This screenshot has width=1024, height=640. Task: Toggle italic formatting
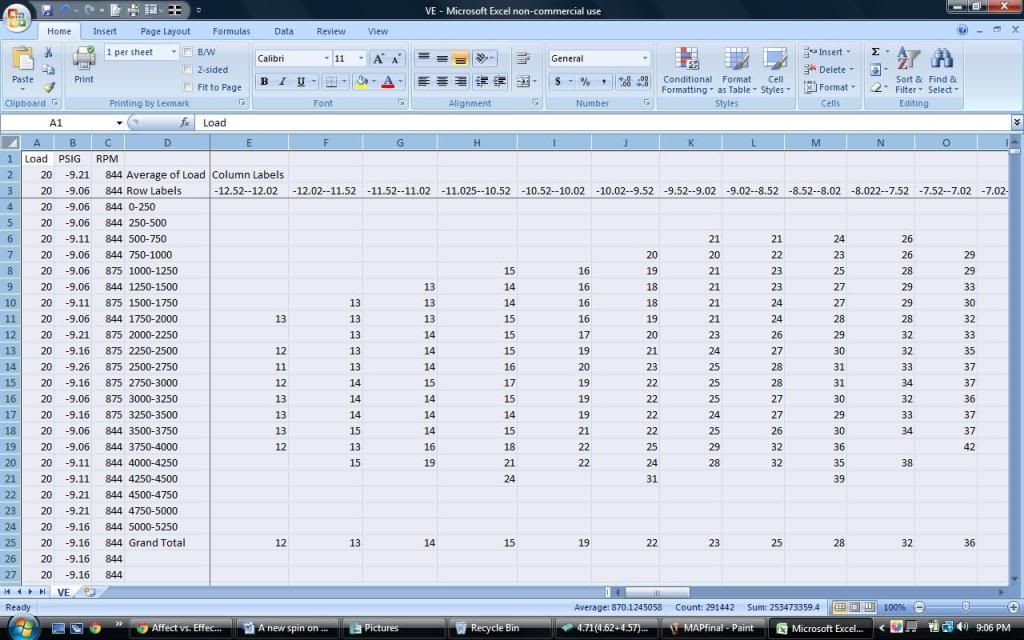[x=282, y=82]
